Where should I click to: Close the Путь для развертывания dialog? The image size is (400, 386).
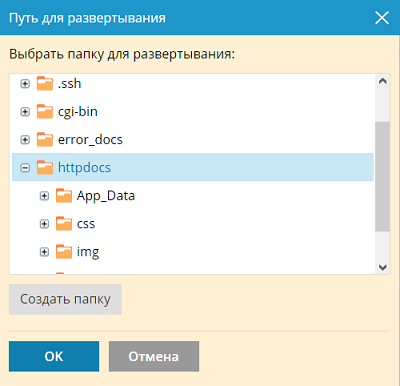(382, 18)
